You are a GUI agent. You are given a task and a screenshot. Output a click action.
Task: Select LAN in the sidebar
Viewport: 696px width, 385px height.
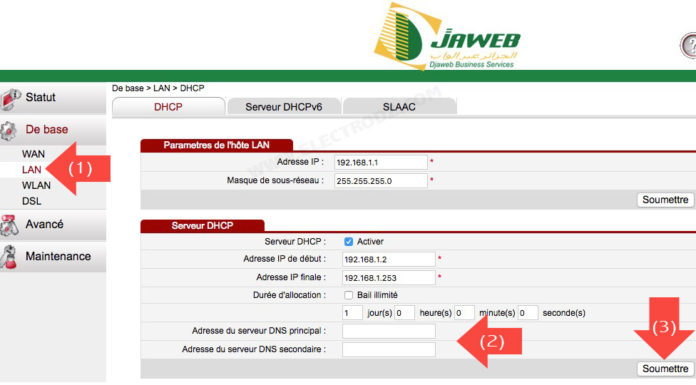[32, 170]
